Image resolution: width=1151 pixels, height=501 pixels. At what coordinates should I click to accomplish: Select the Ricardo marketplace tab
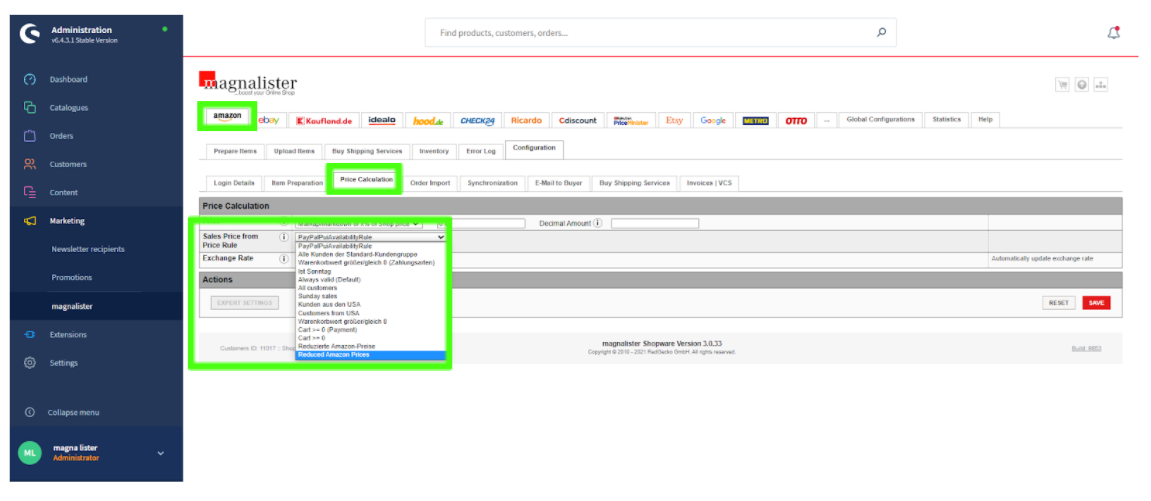[x=526, y=120]
